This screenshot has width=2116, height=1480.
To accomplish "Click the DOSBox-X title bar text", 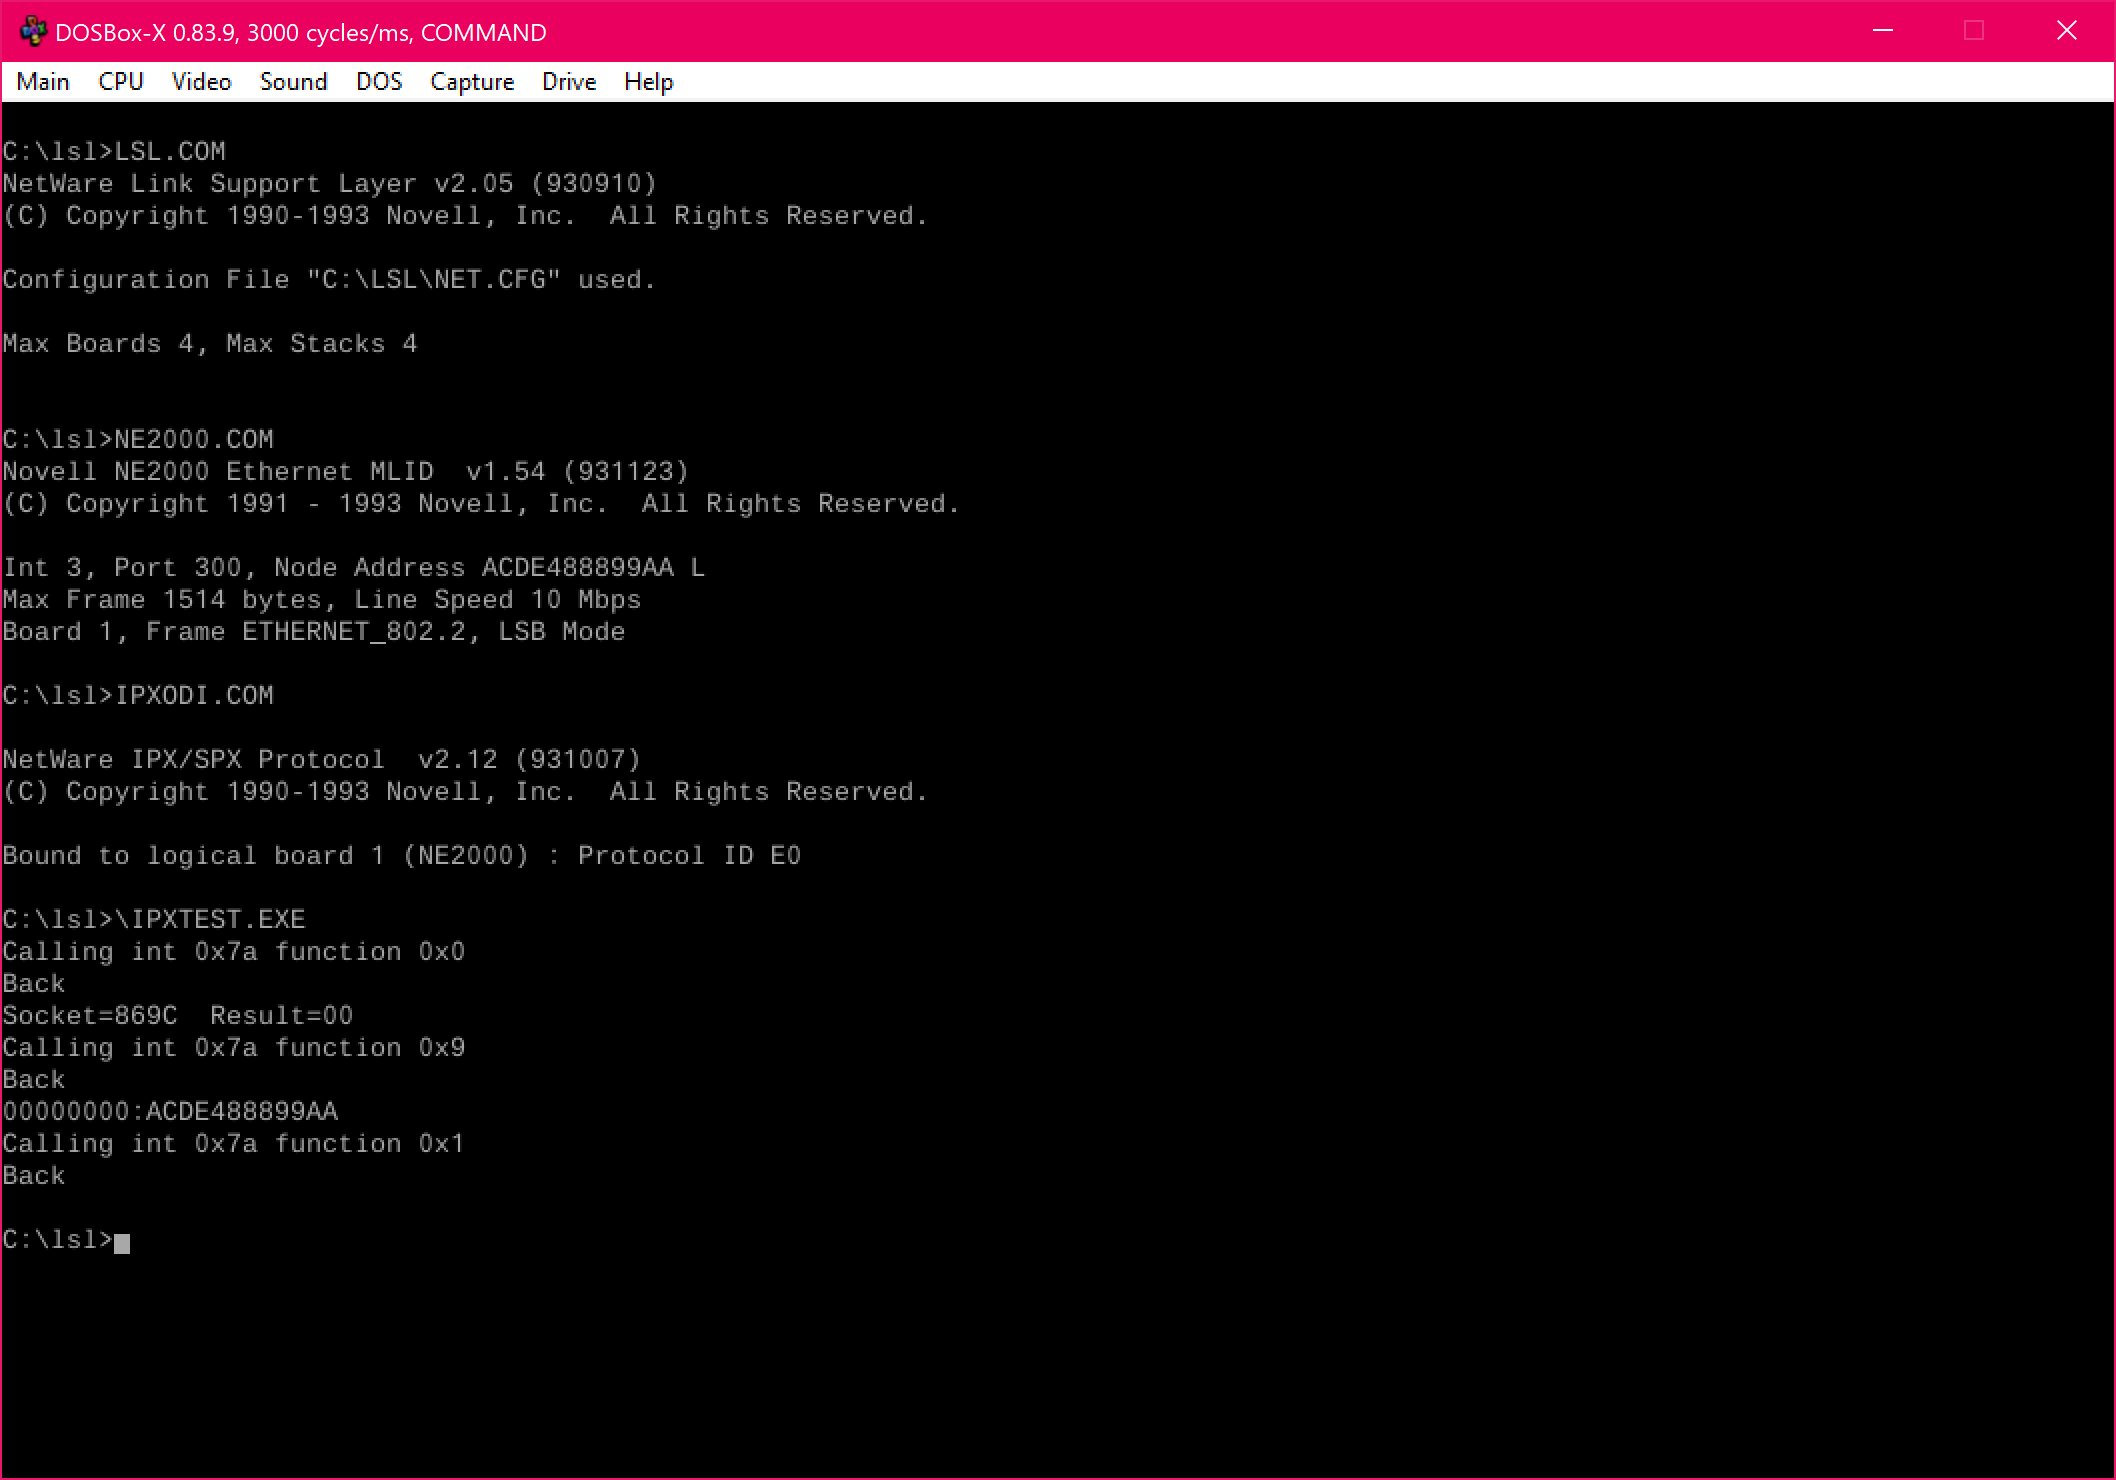I will click(302, 31).
